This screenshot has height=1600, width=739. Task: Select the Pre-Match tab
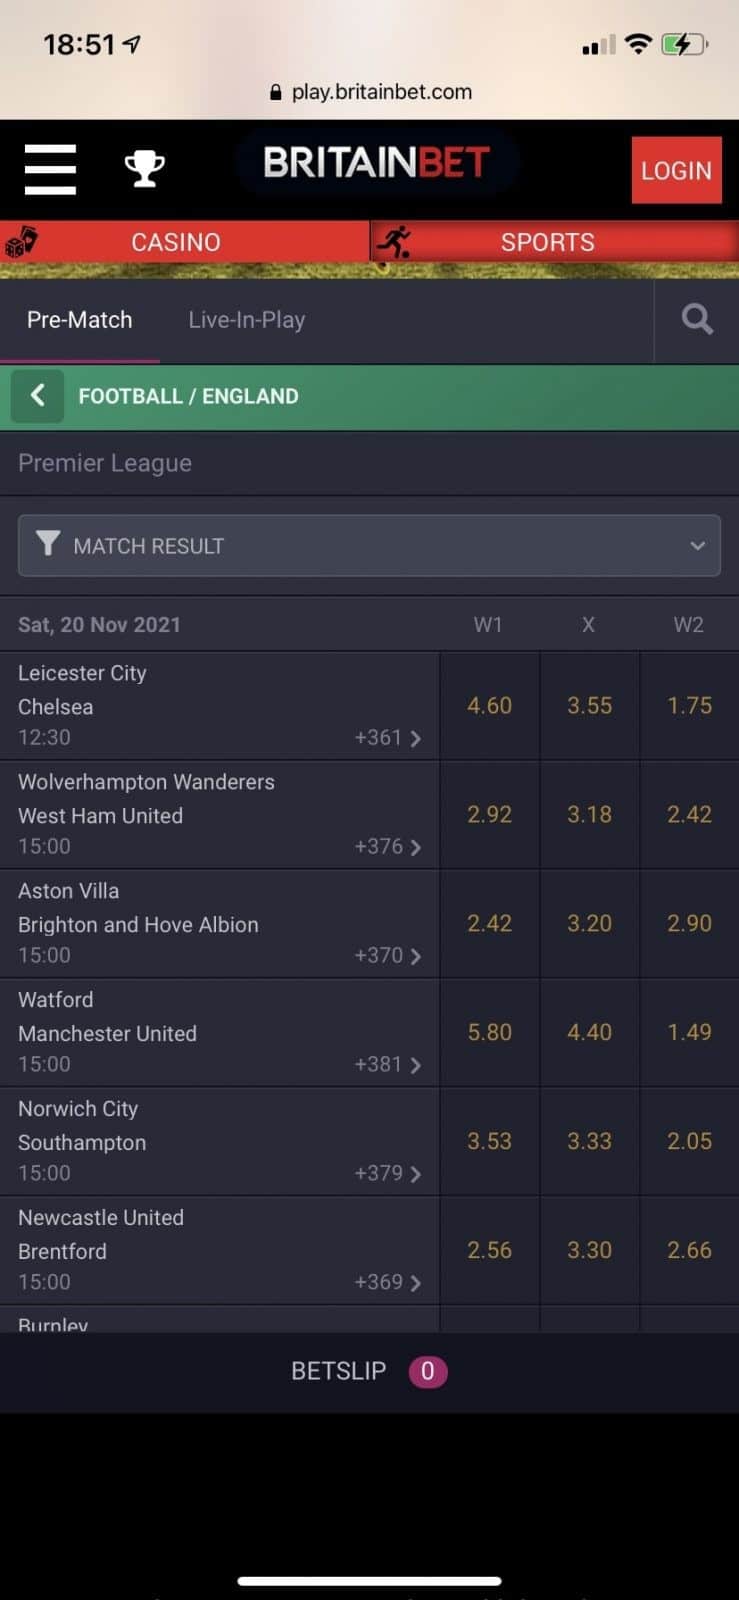click(x=80, y=320)
